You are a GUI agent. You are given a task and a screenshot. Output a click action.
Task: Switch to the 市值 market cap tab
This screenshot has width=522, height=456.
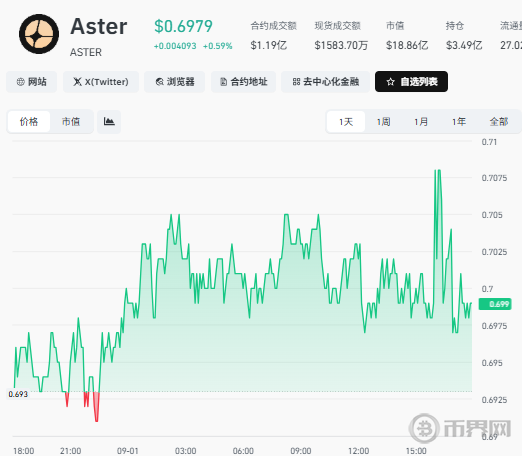(x=71, y=122)
